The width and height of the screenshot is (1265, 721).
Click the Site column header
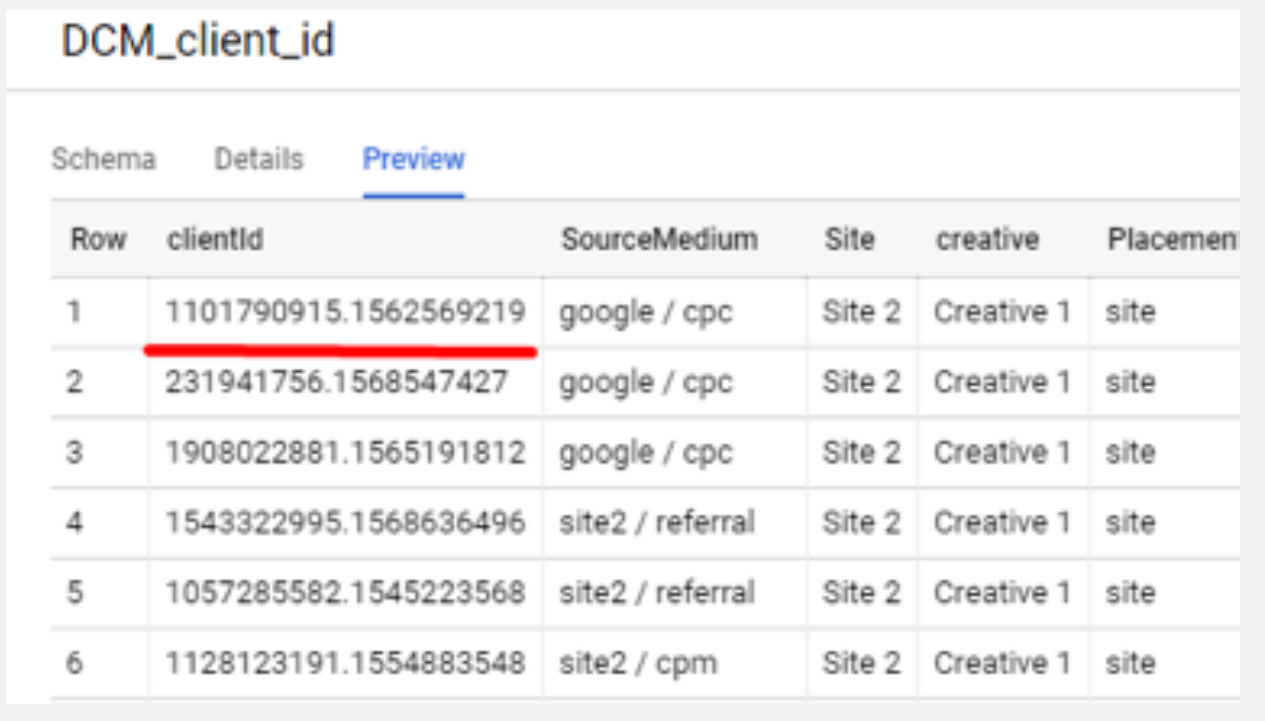click(x=849, y=240)
